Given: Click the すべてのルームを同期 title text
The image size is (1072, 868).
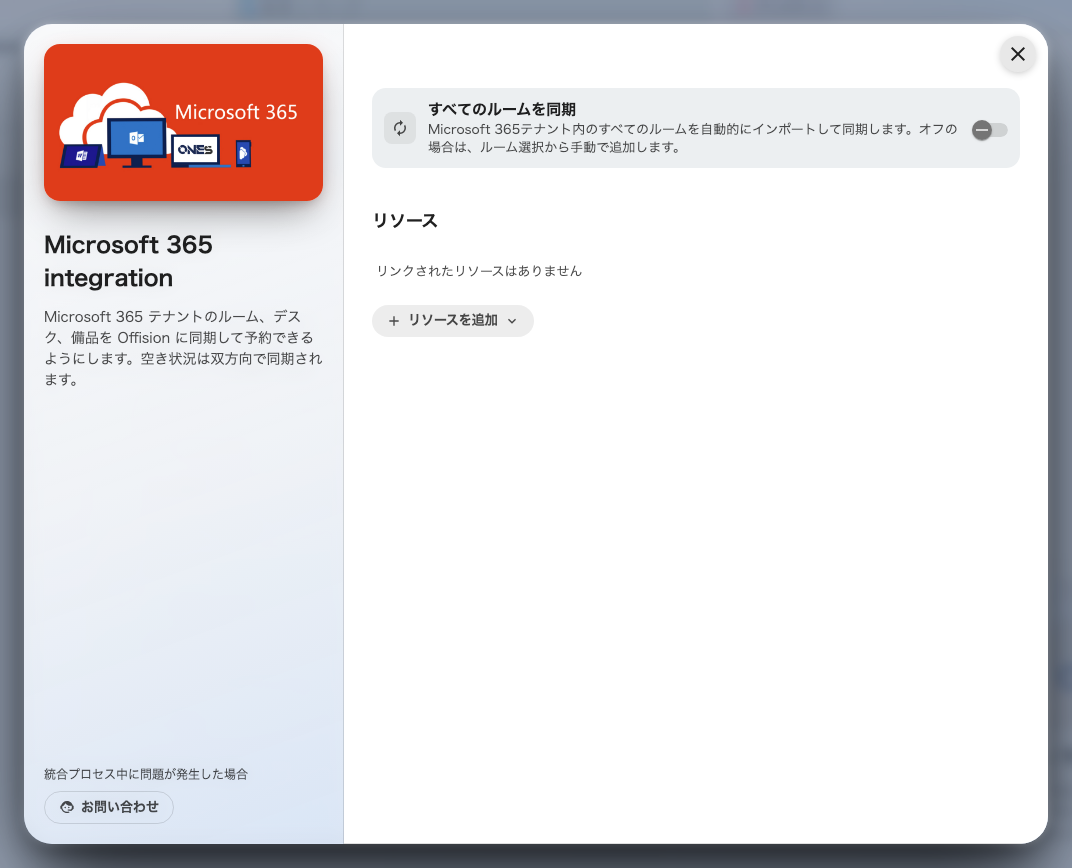Looking at the screenshot, I should (x=502, y=109).
